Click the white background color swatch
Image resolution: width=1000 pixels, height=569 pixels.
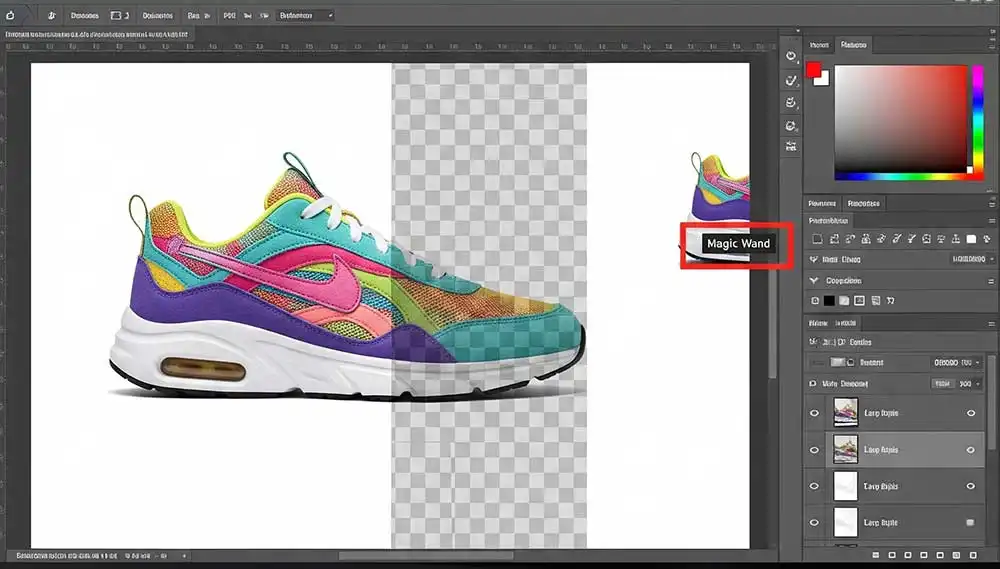click(823, 78)
